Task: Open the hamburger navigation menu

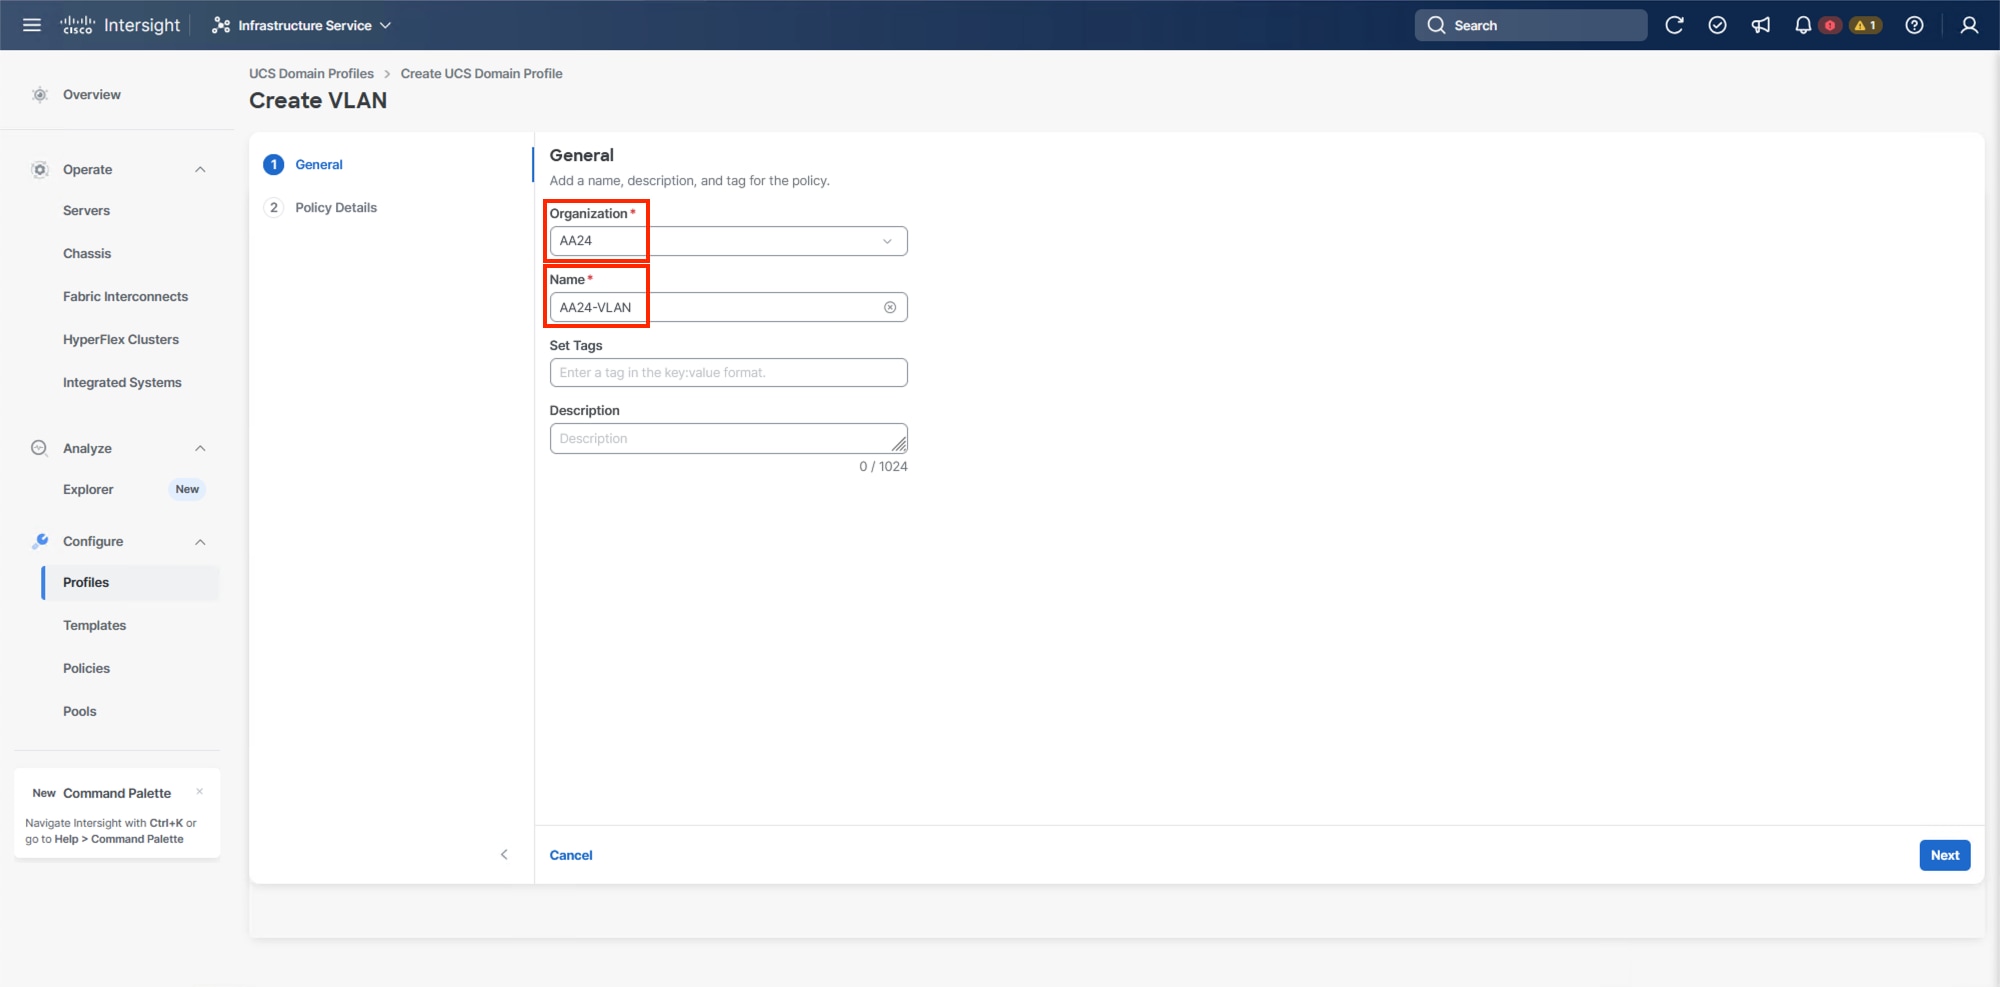Action: tap(31, 25)
